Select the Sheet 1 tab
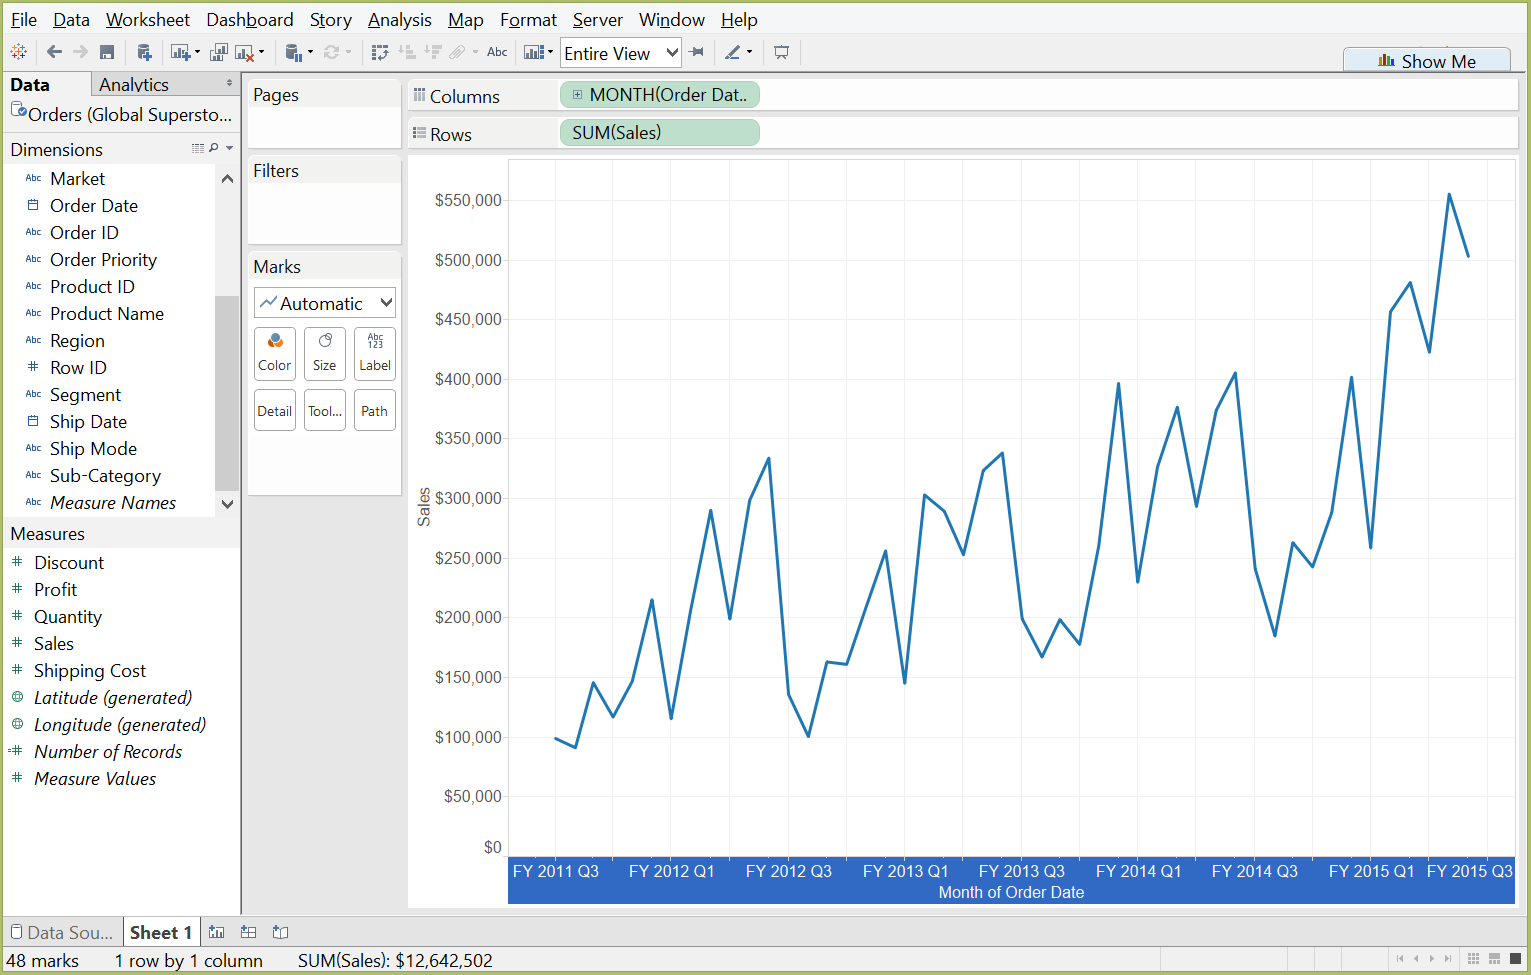Screen dimensions: 1531x975 (x=161, y=931)
